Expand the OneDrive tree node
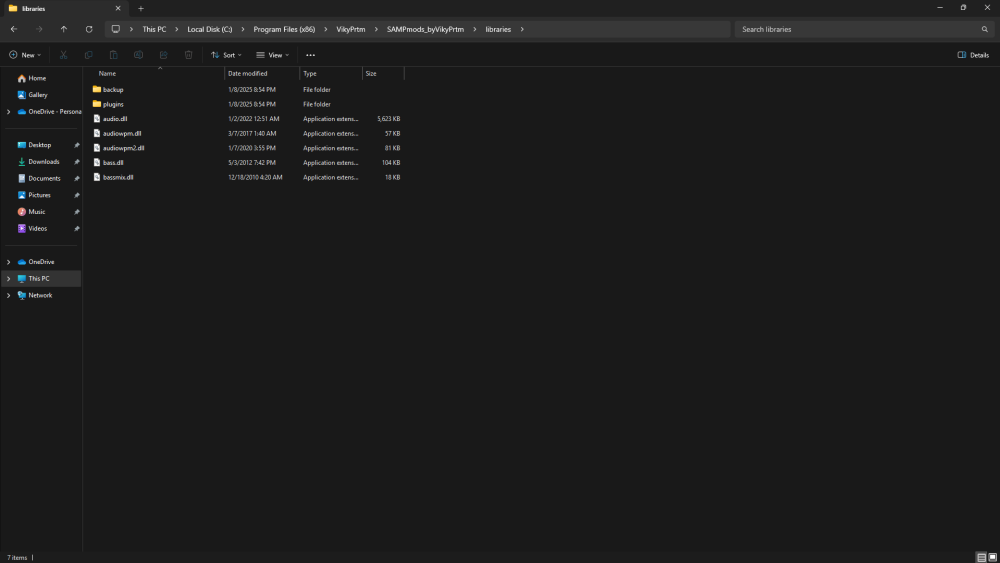This screenshot has height=563, width=1000. [x=8, y=262]
